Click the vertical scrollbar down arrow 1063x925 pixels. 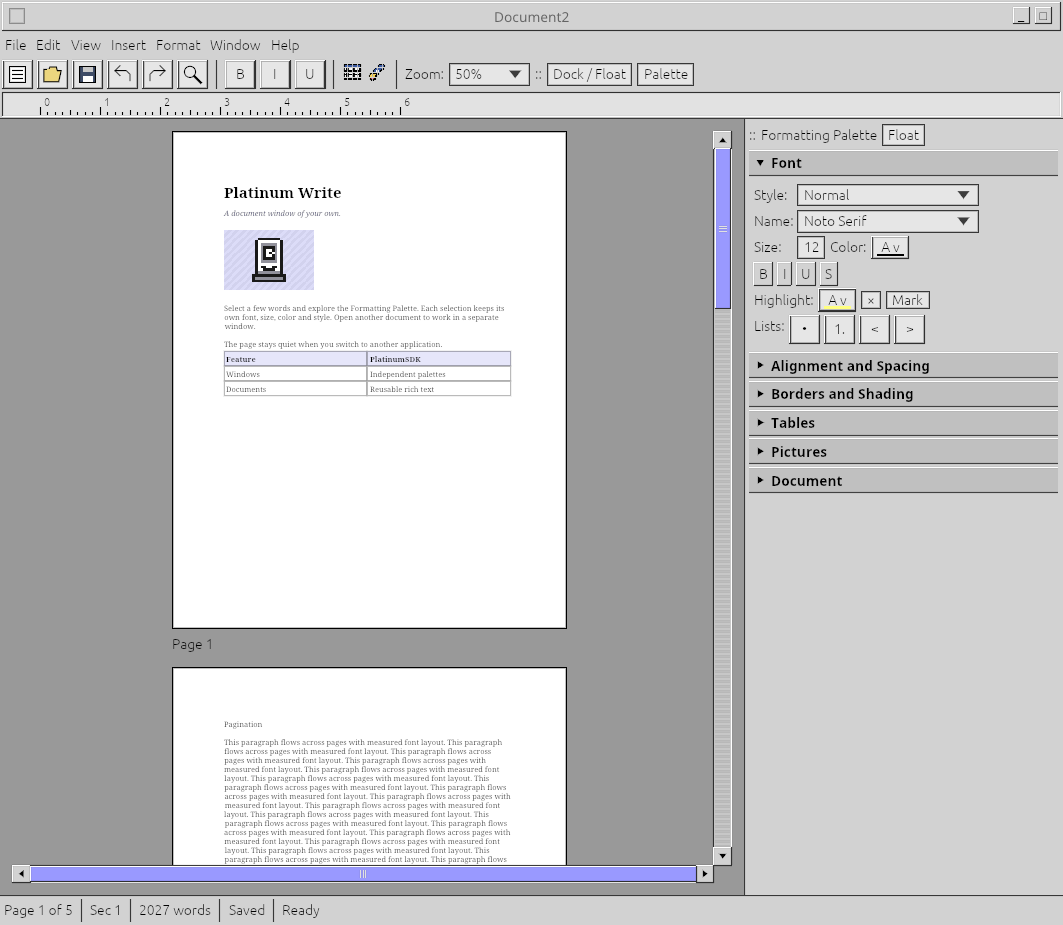point(723,856)
